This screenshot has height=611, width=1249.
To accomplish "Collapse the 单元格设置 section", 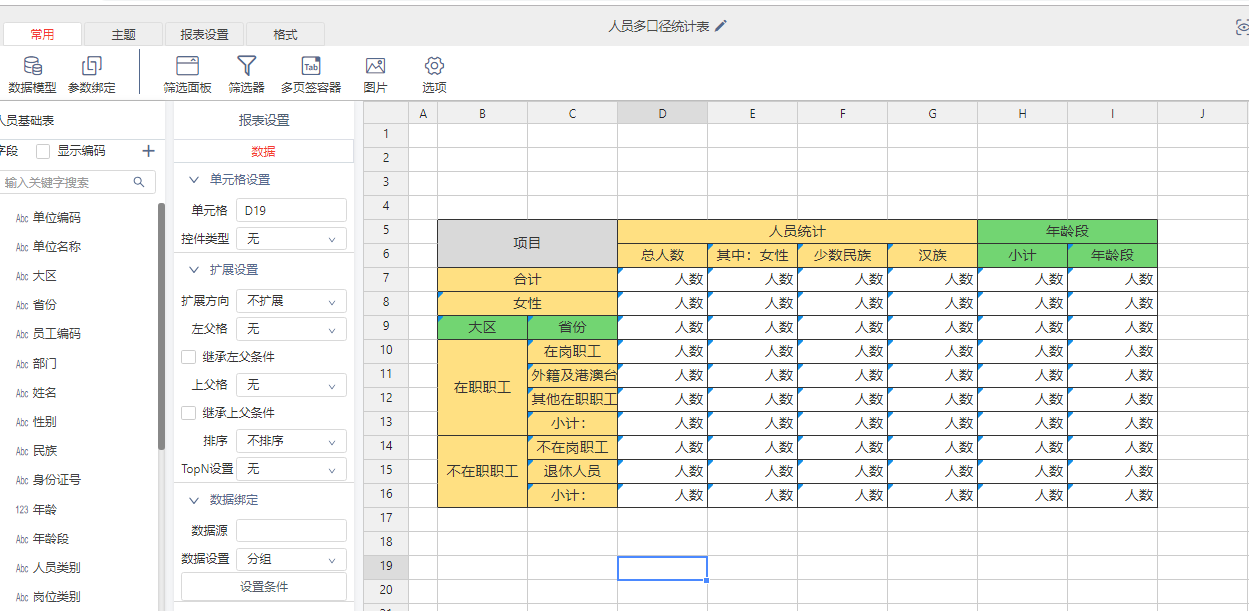I will click(194, 180).
